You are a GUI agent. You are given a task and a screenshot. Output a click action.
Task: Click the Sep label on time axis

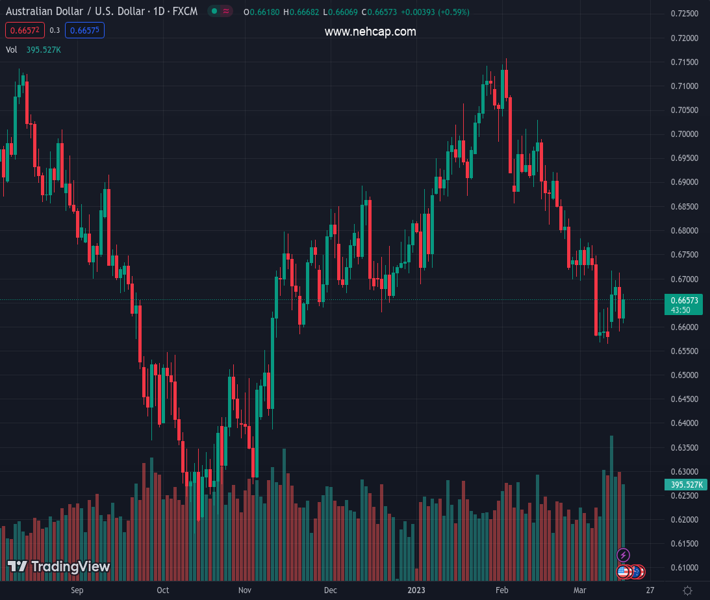pos(77,590)
